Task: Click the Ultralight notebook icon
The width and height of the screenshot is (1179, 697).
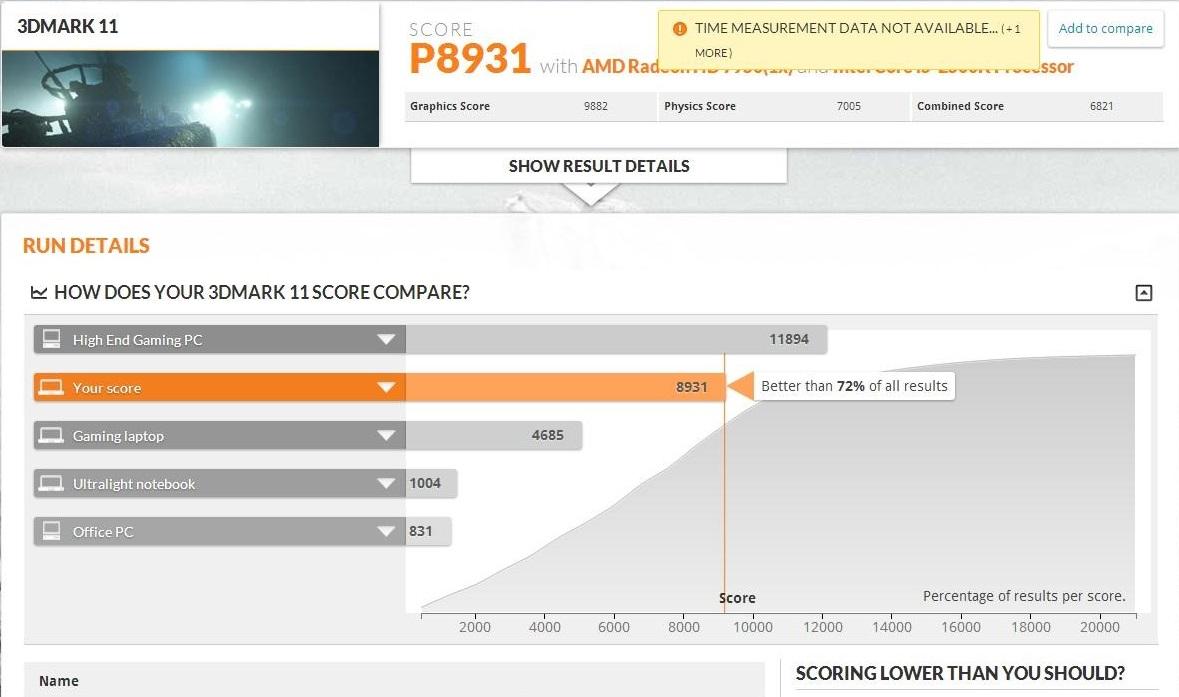Action: (x=51, y=483)
